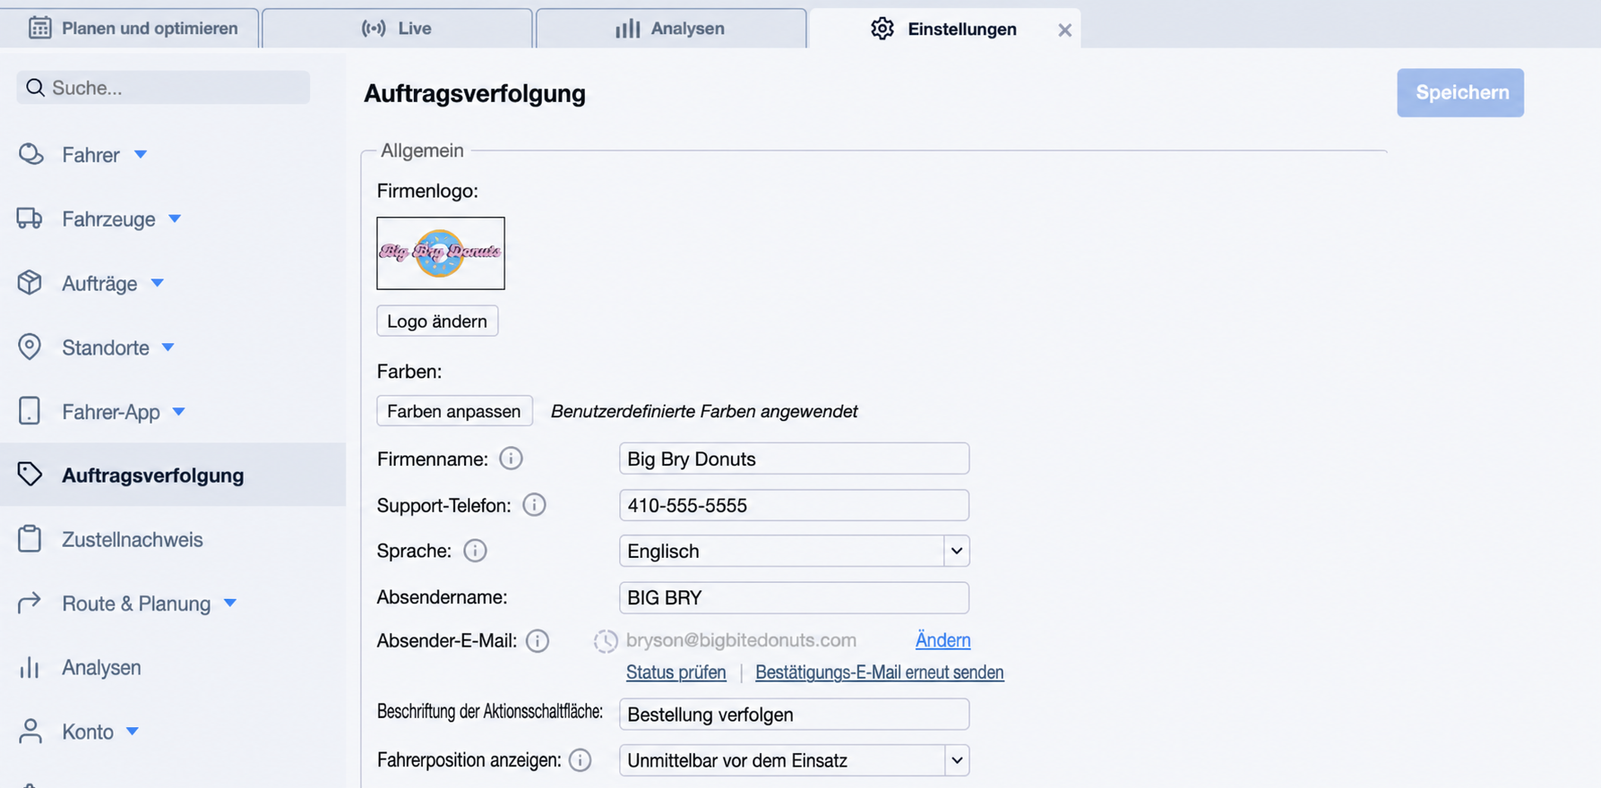Screen dimensions: 1601x788
Task: Click broadcast icon on Live tab
Action: 373,28
